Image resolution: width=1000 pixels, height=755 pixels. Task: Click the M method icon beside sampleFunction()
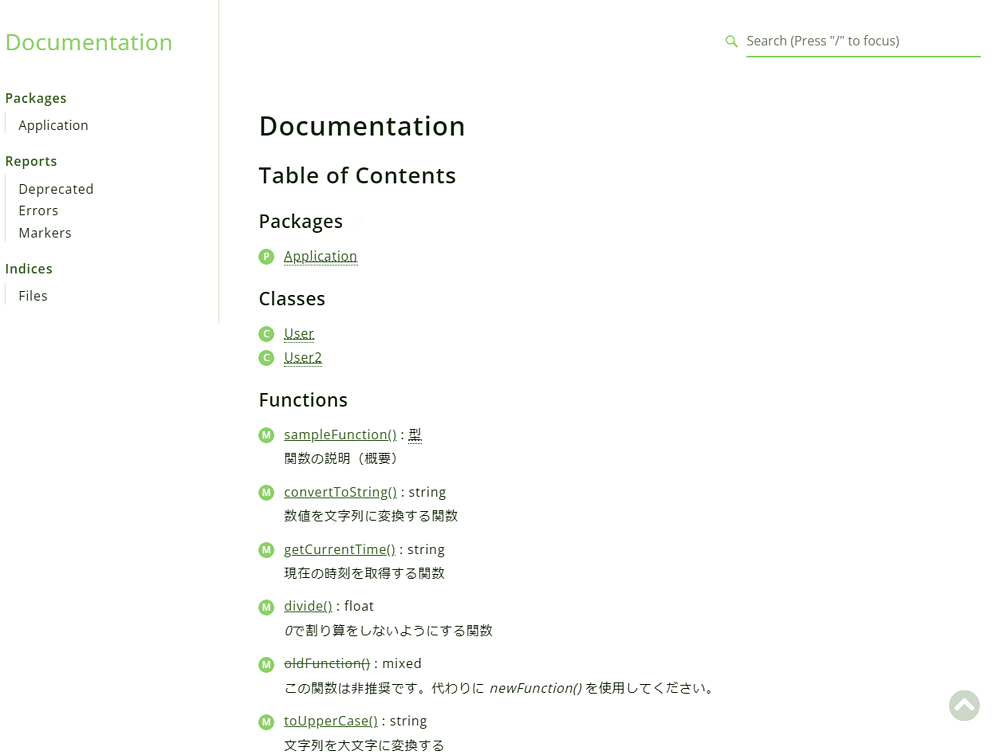pos(266,435)
